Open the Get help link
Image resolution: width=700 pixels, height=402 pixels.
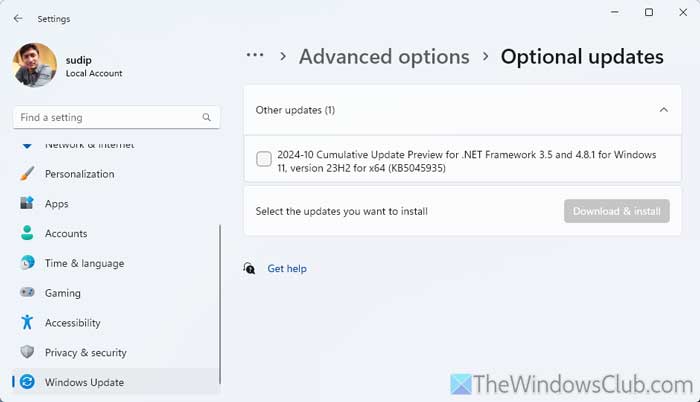click(287, 268)
